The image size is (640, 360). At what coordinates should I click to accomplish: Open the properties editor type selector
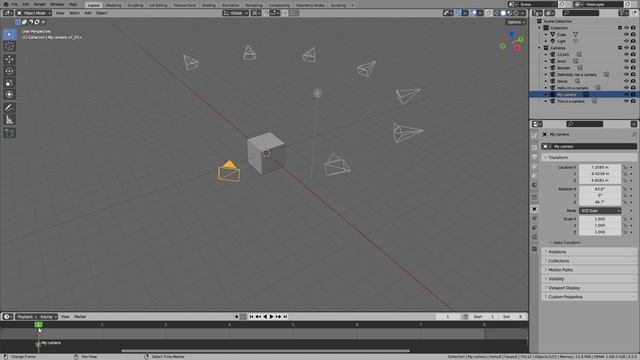537,124
